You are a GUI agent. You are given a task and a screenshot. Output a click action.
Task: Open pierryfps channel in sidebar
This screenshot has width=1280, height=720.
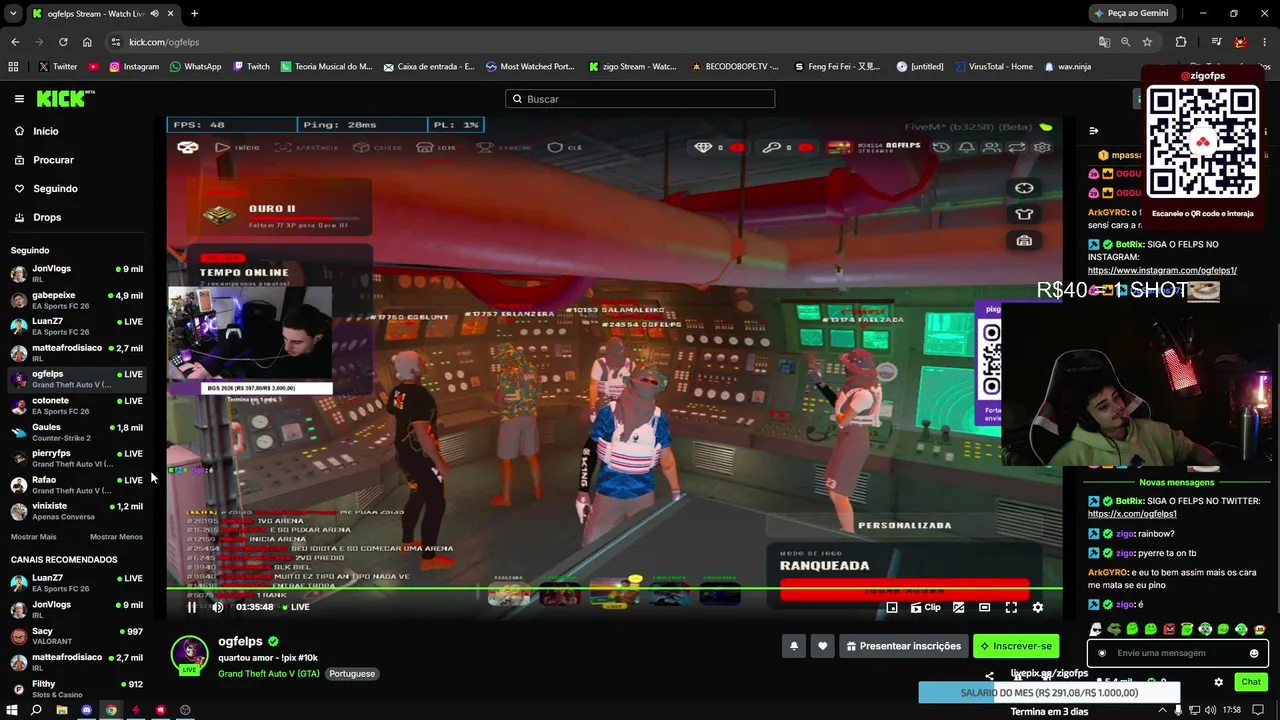77,458
